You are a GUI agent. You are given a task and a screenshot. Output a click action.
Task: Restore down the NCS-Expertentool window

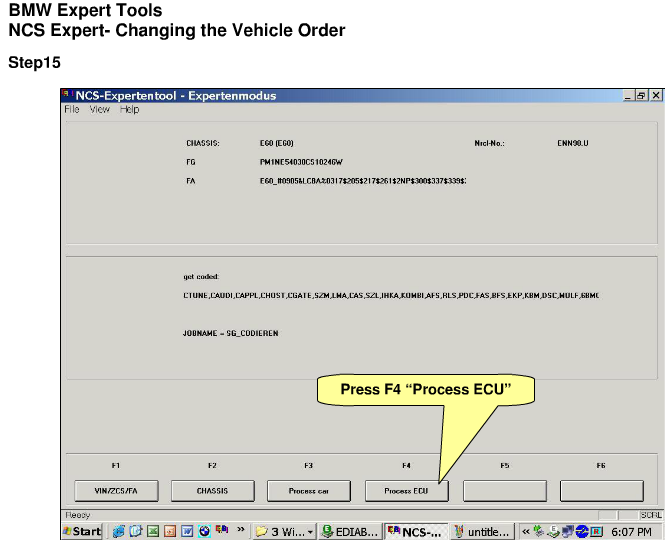(641, 95)
